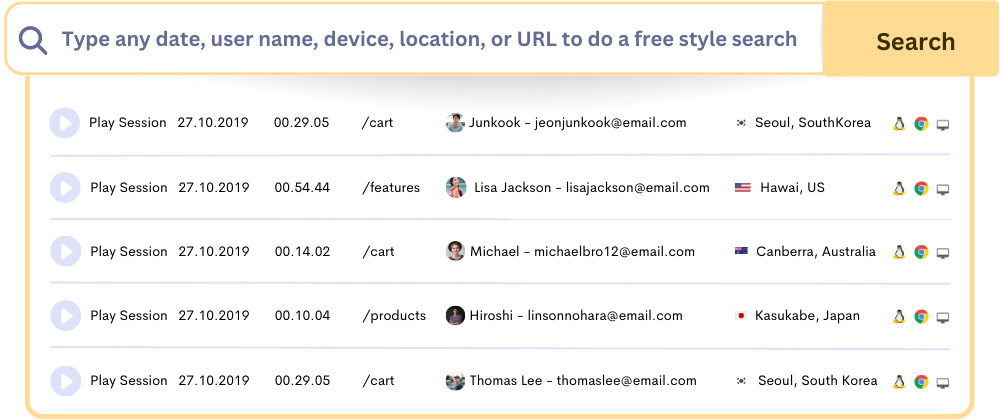Play Michael's session recording
The width and height of the screenshot is (1000, 419).
65,252
